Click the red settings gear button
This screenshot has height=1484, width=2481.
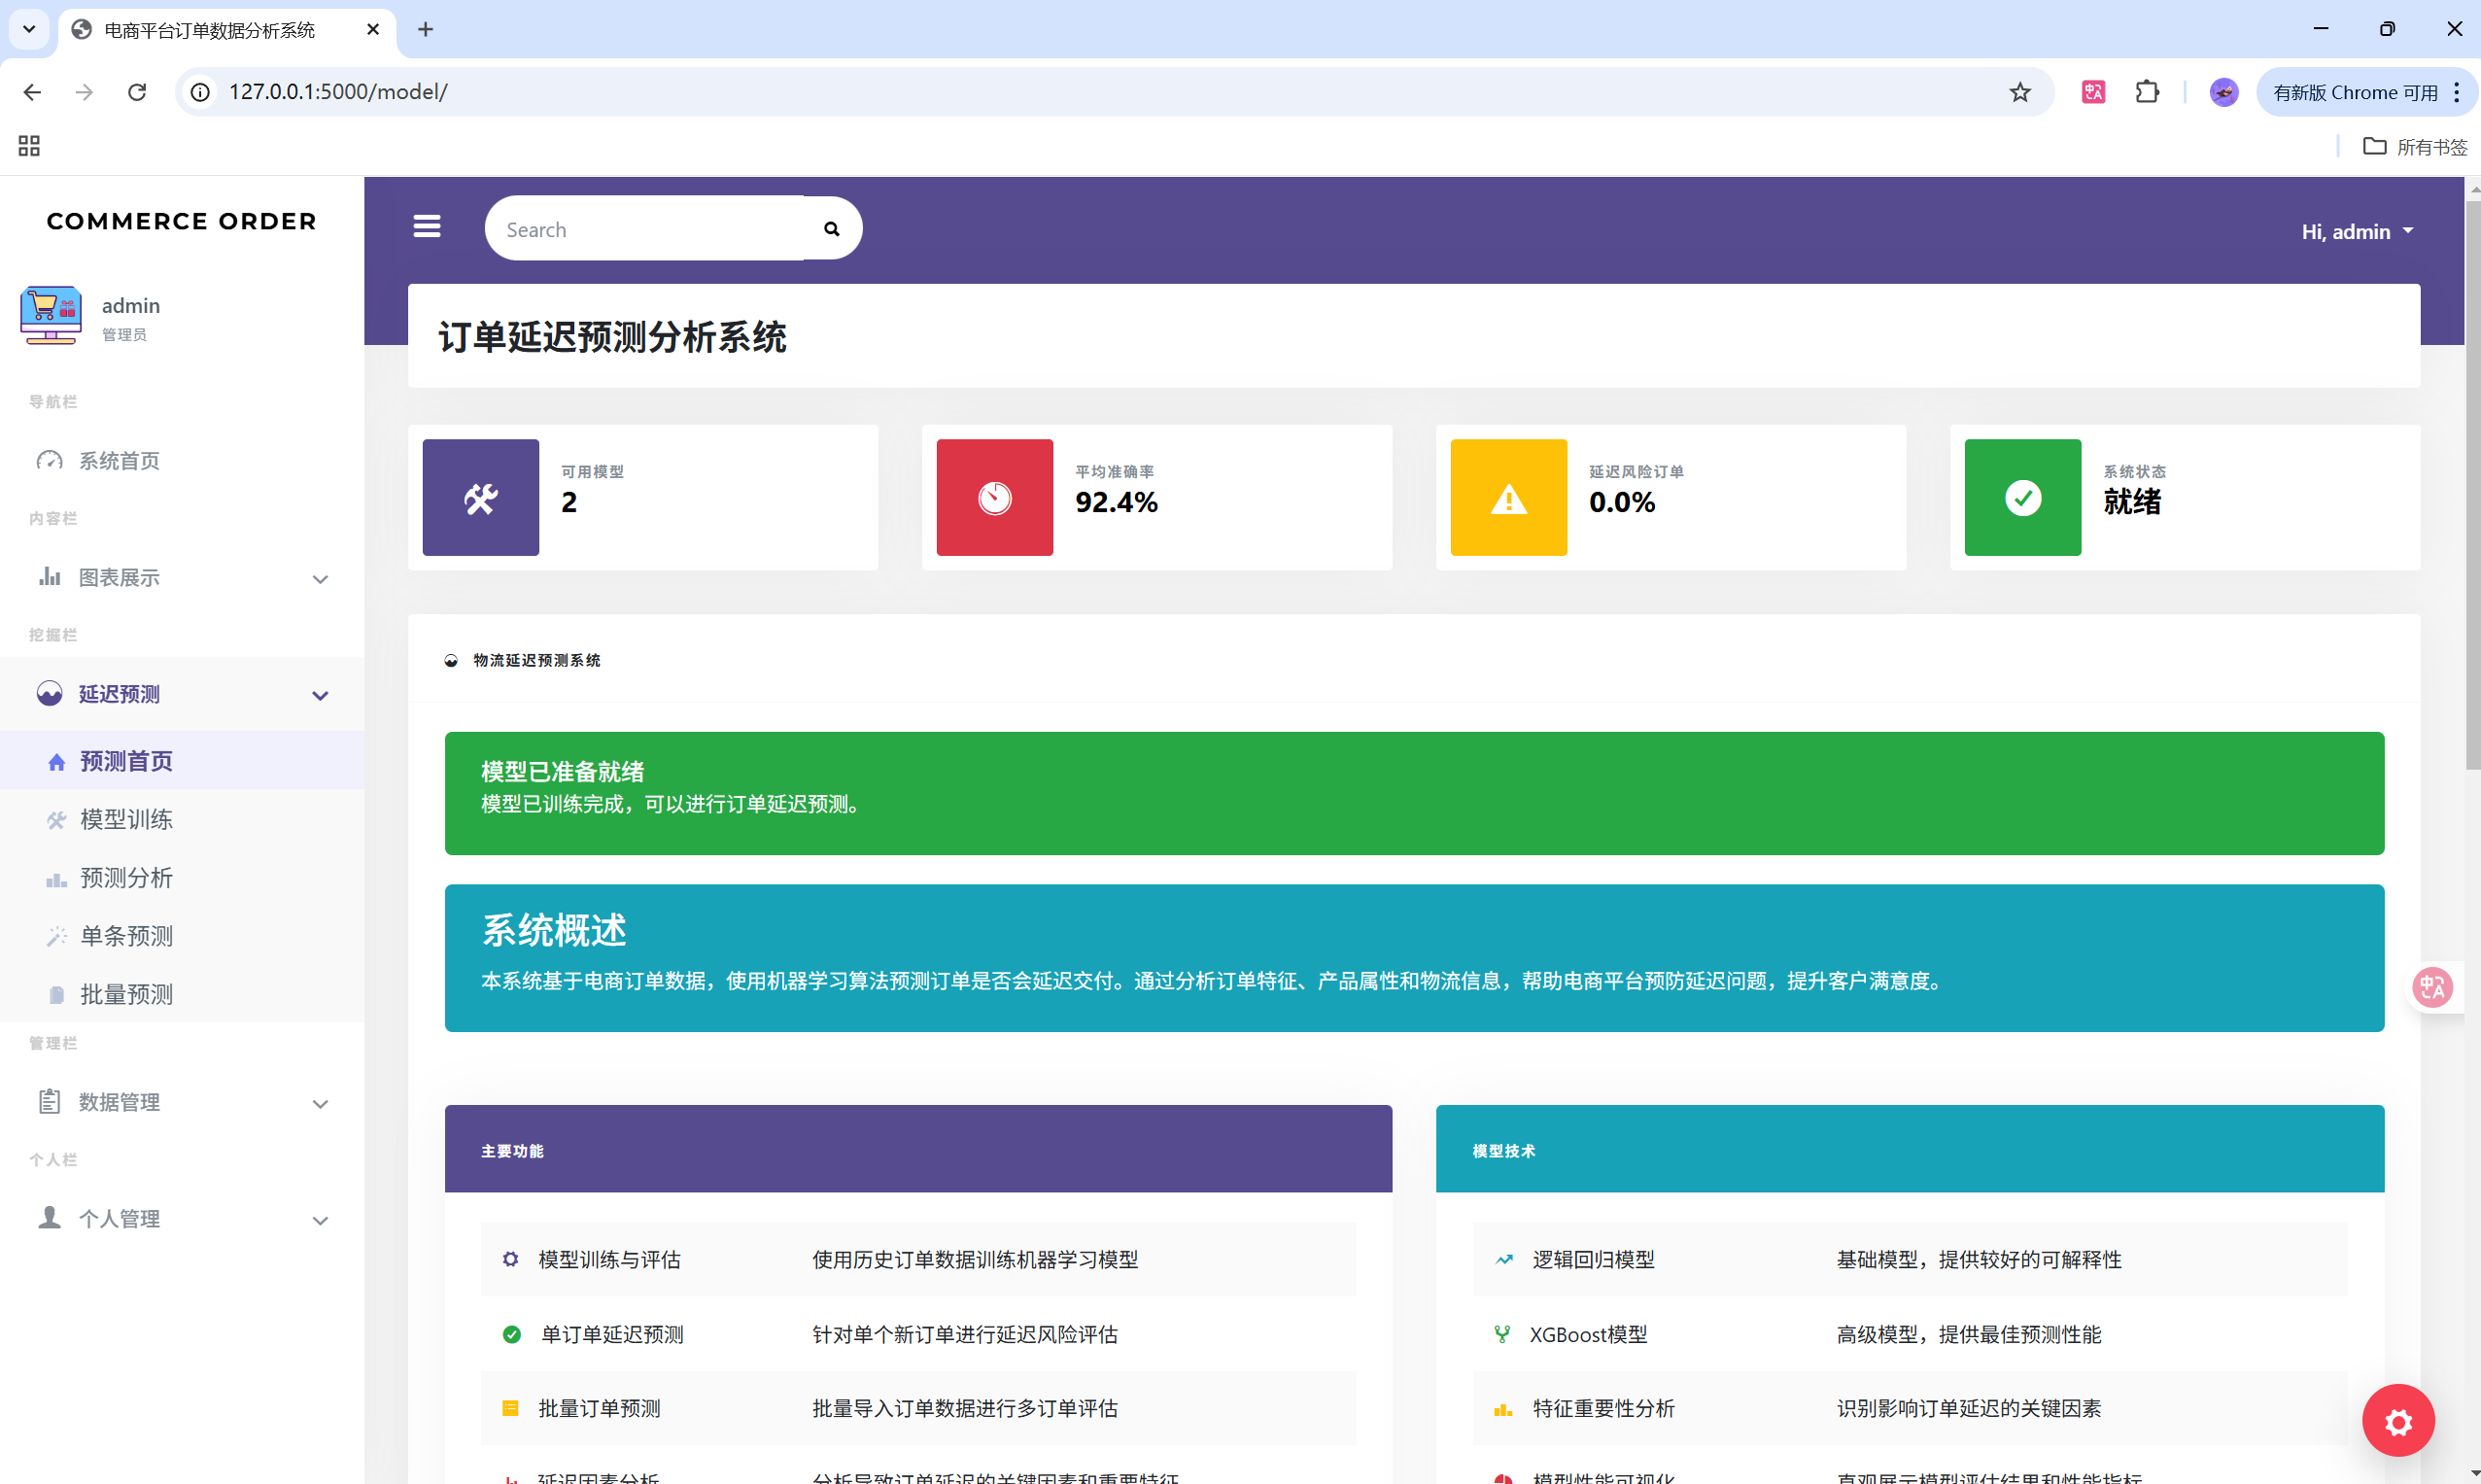(x=2397, y=1420)
